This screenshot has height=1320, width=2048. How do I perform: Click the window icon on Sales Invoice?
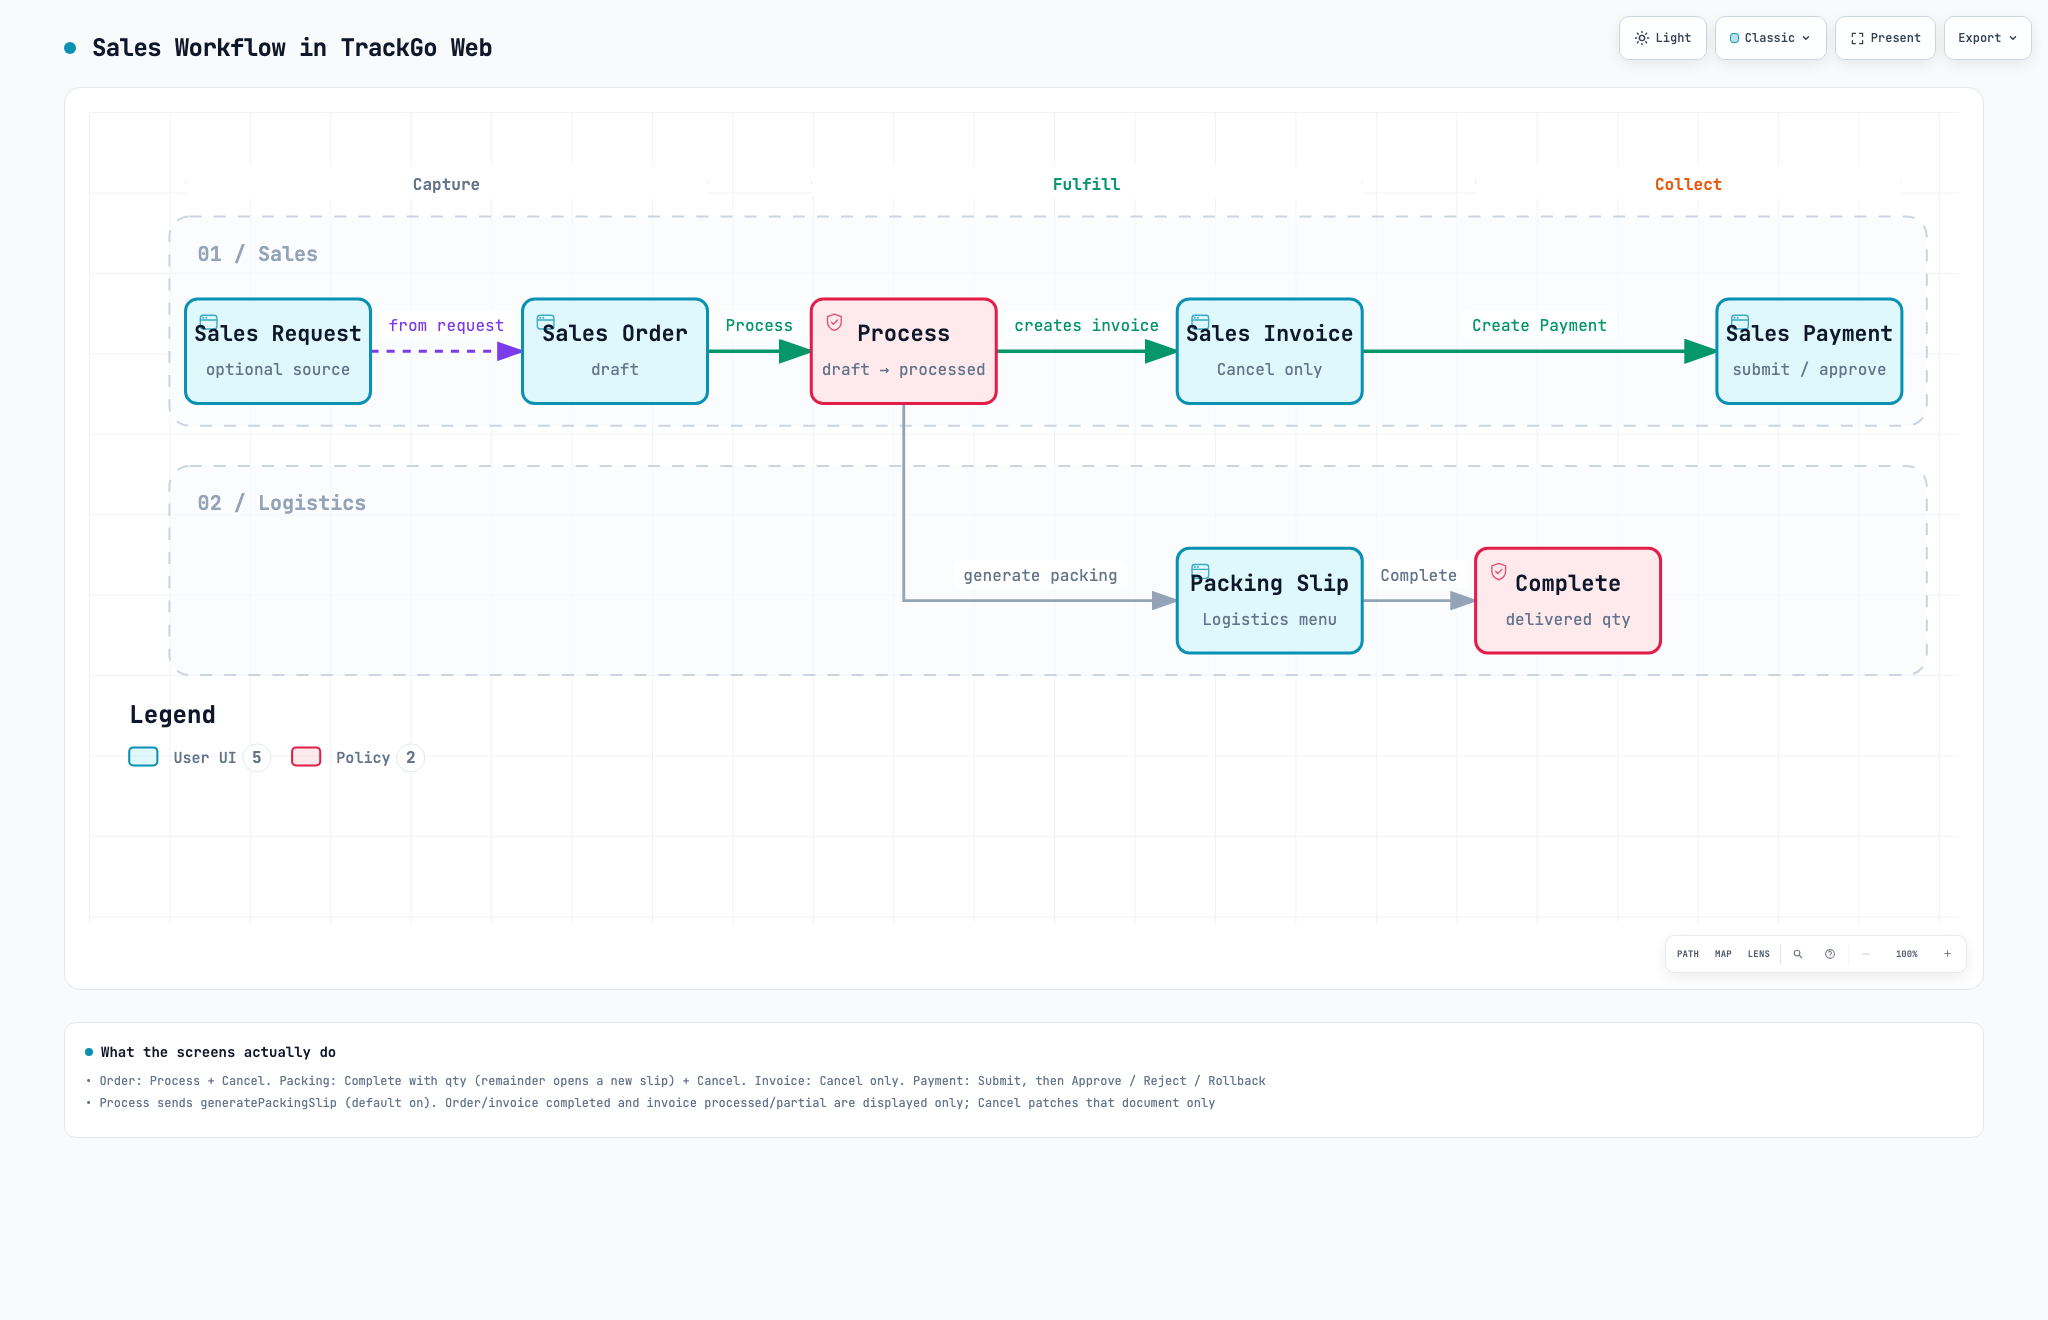coord(1201,322)
